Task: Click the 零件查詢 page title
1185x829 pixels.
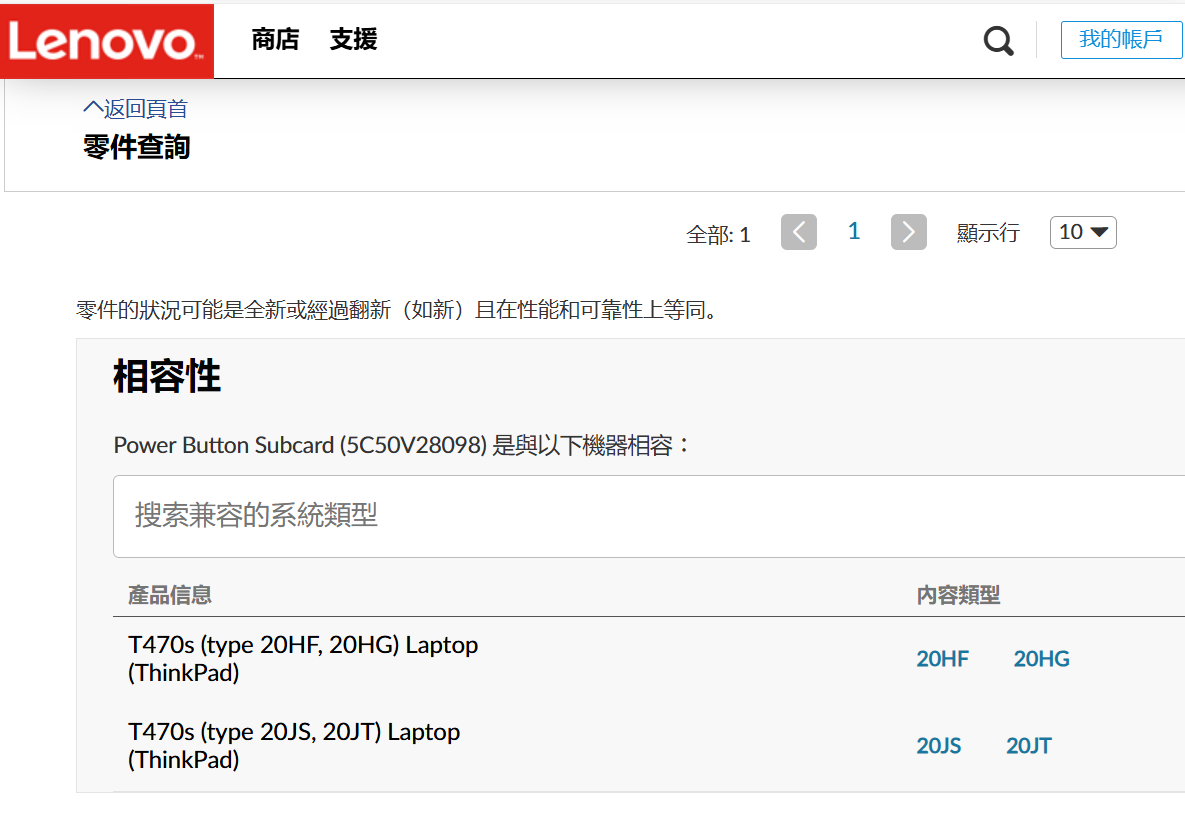Action: tap(137, 147)
